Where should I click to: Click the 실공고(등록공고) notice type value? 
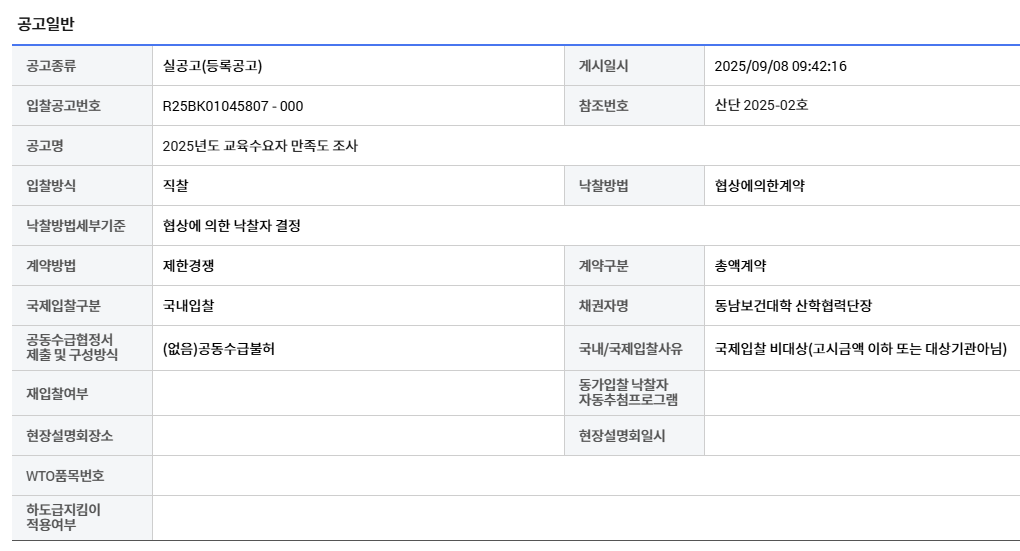[x=213, y=66]
